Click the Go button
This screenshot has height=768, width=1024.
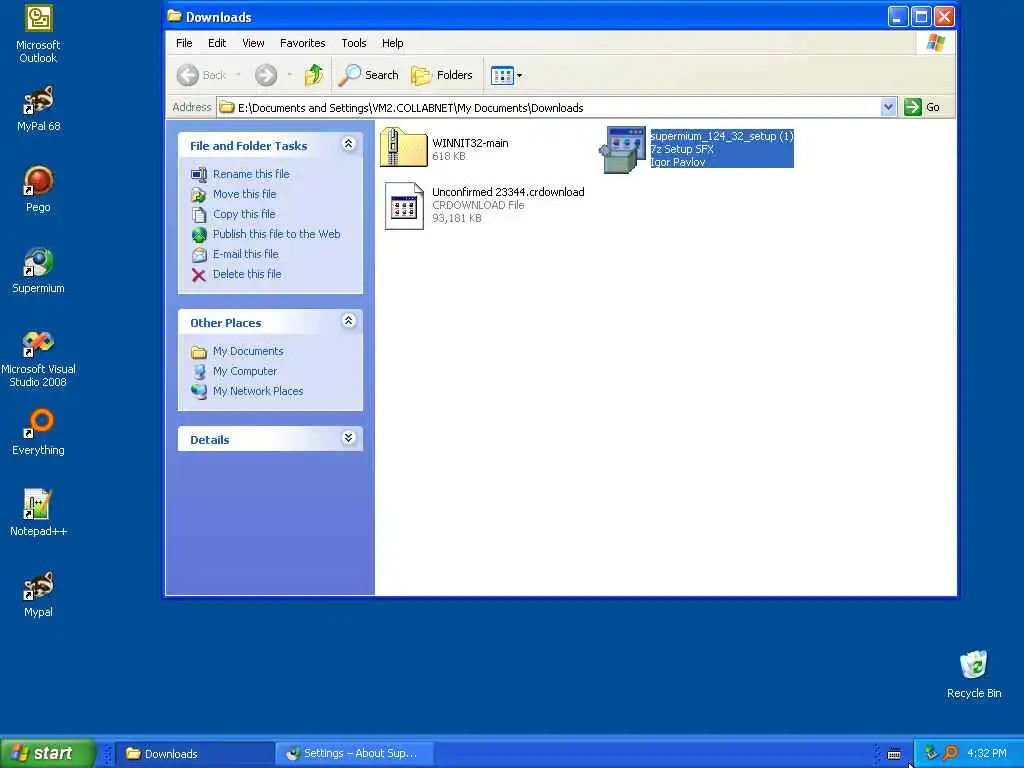pyautogui.click(x=922, y=107)
